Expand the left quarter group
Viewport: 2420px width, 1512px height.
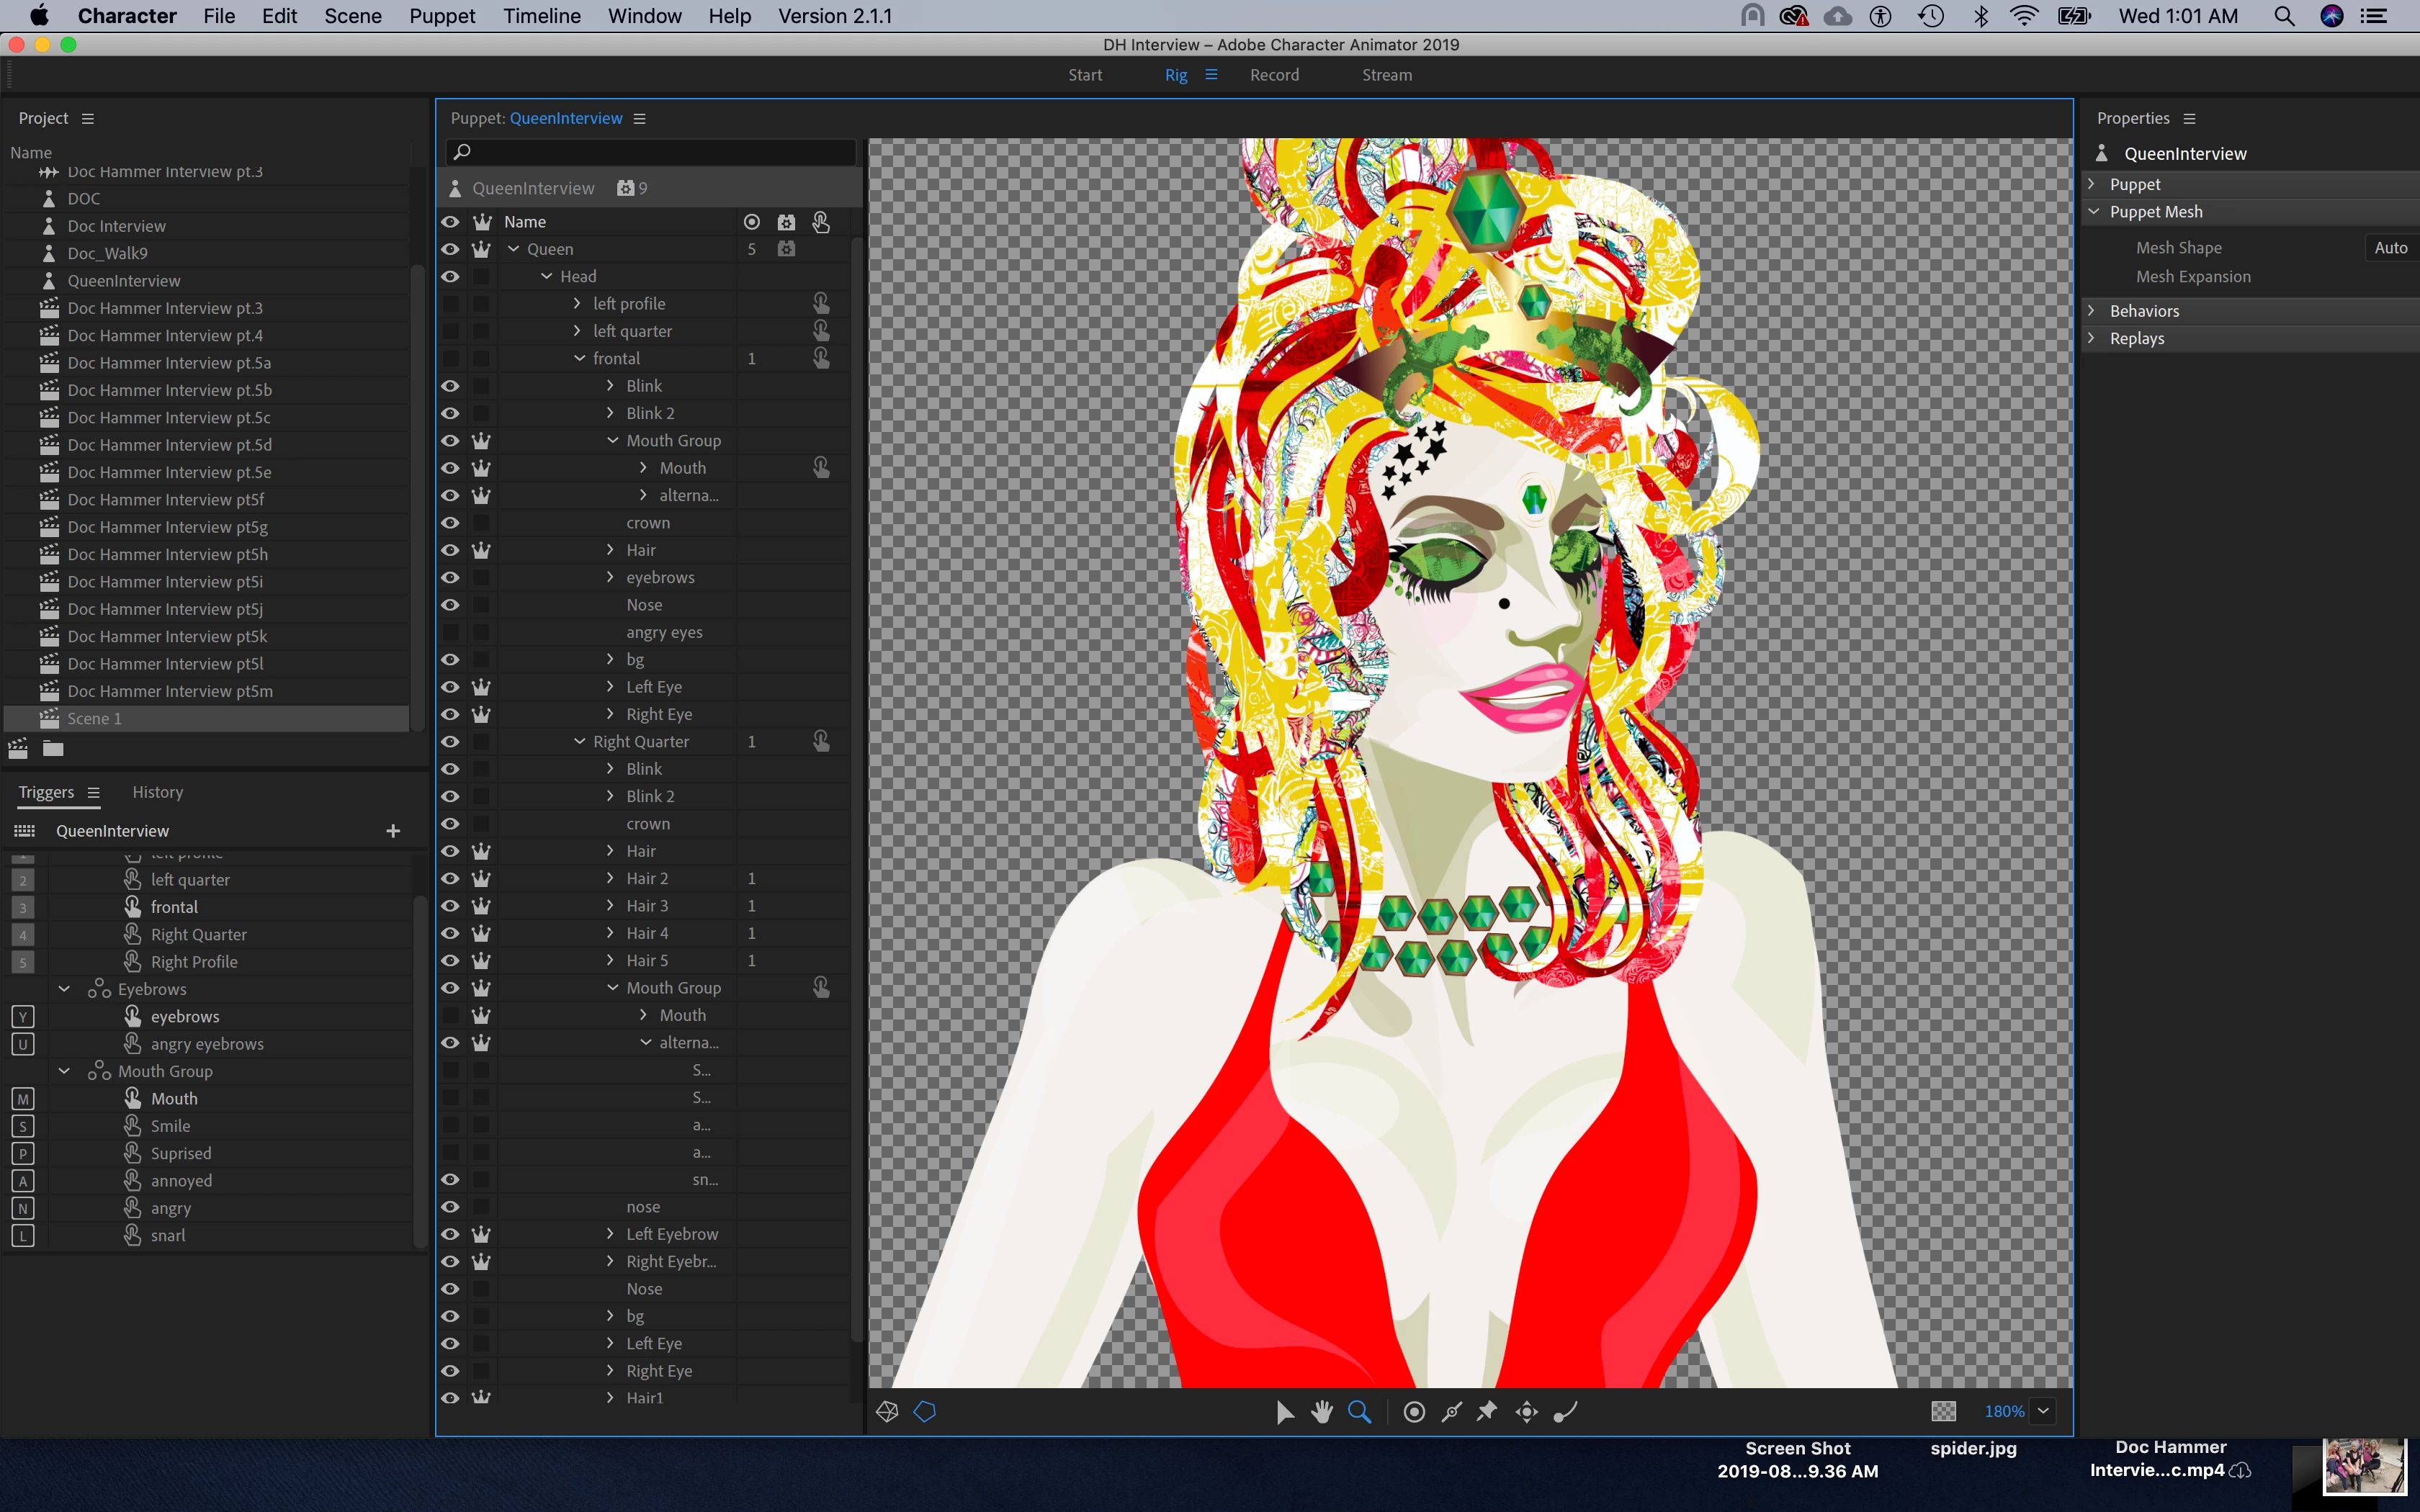tap(577, 331)
